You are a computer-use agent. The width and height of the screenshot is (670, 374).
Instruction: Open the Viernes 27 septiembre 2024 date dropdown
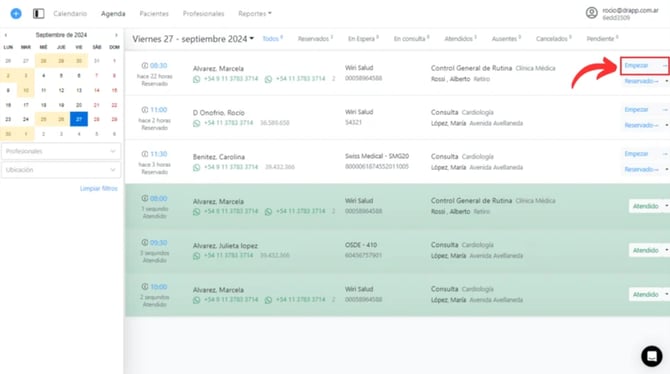click(x=193, y=39)
